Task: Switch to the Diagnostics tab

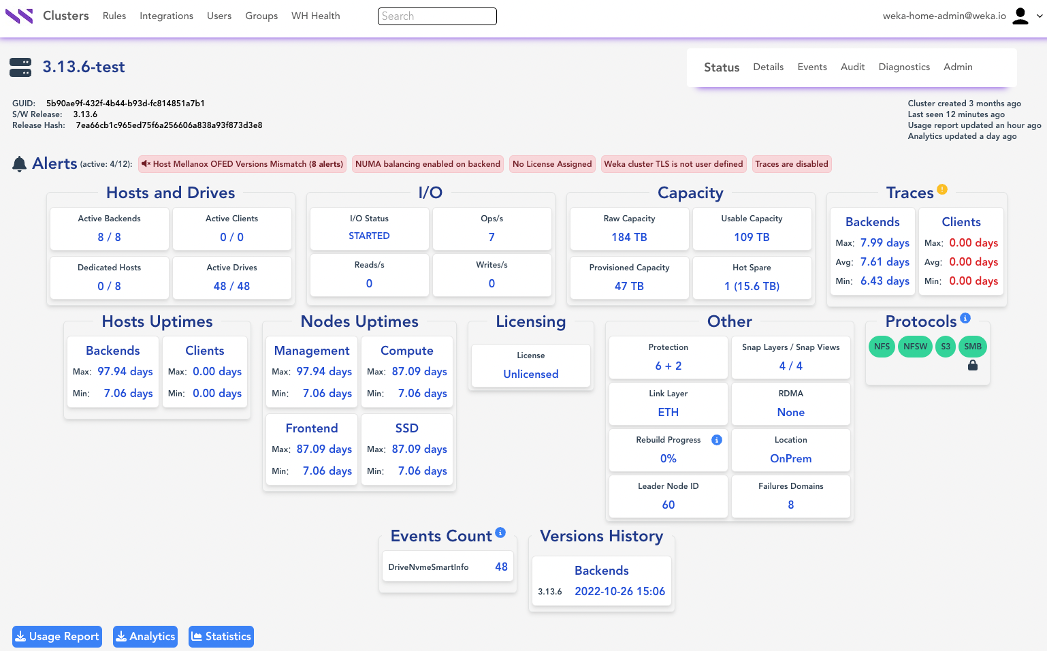Action: pyautogui.click(x=904, y=67)
